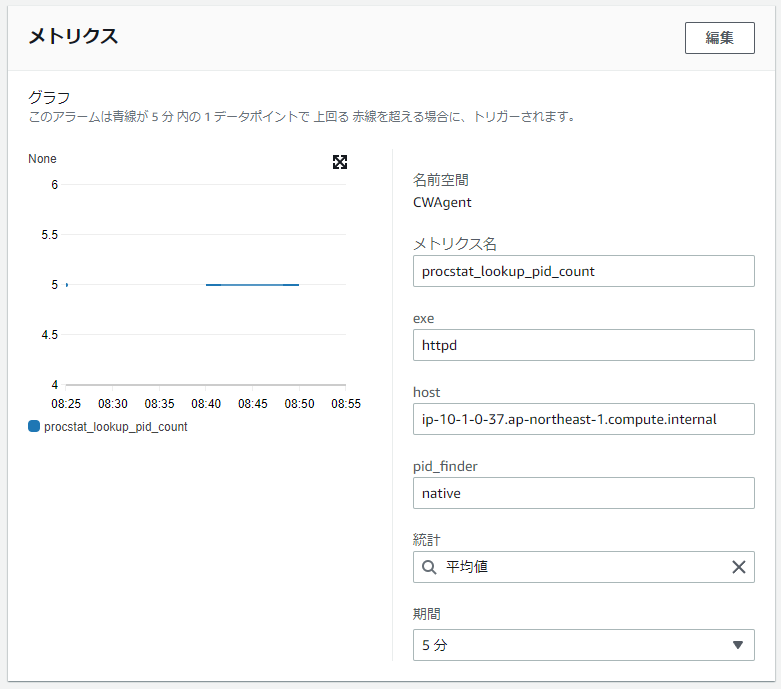Click the 6 y-axis label

pyautogui.click(x=54, y=185)
